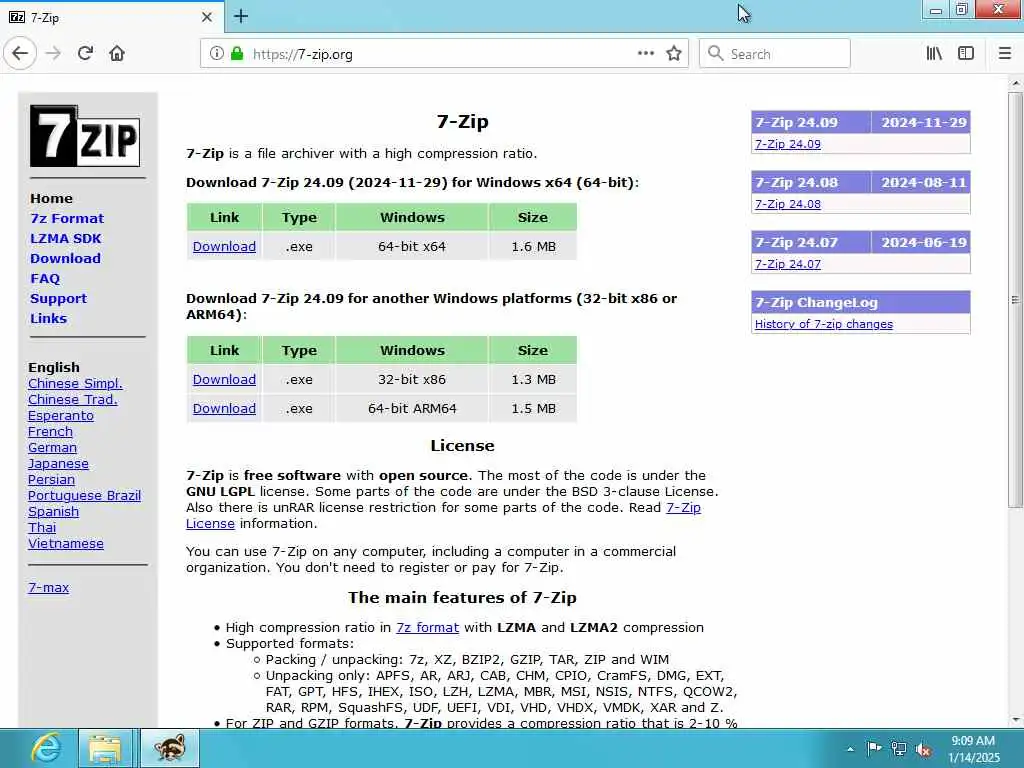The image size is (1024, 768).
Task: Download the 64-bit x64 installer
Action: (x=224, y=247)
